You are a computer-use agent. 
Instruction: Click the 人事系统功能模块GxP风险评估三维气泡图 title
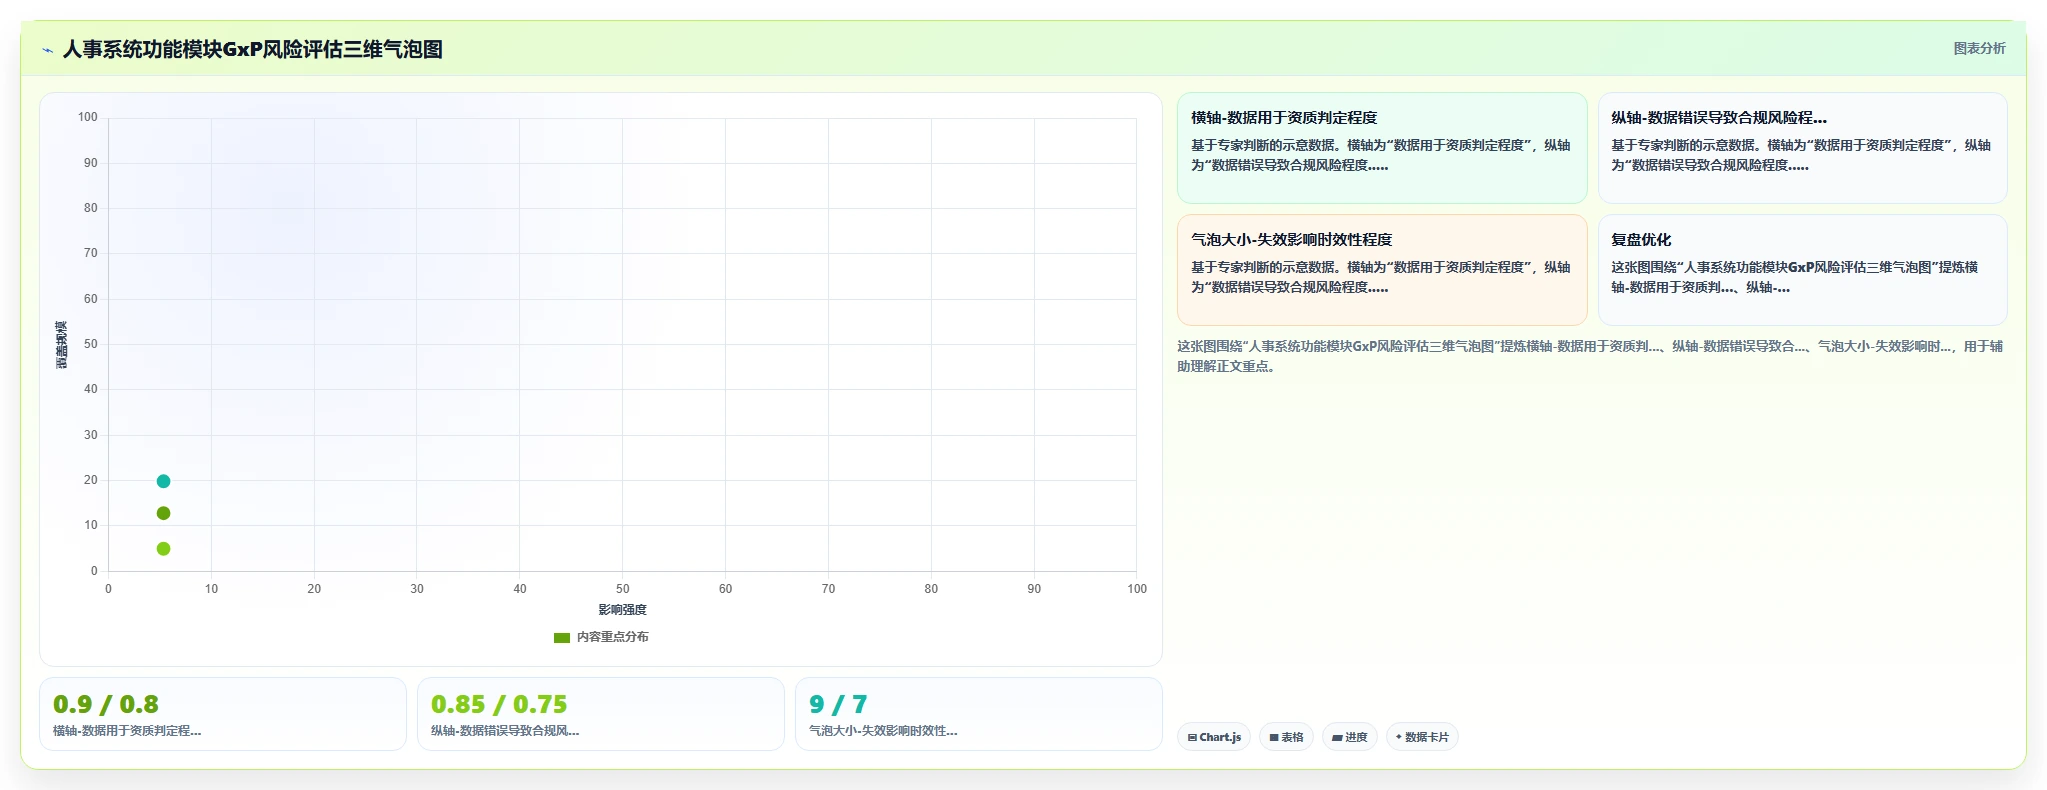tap(253, 49)
